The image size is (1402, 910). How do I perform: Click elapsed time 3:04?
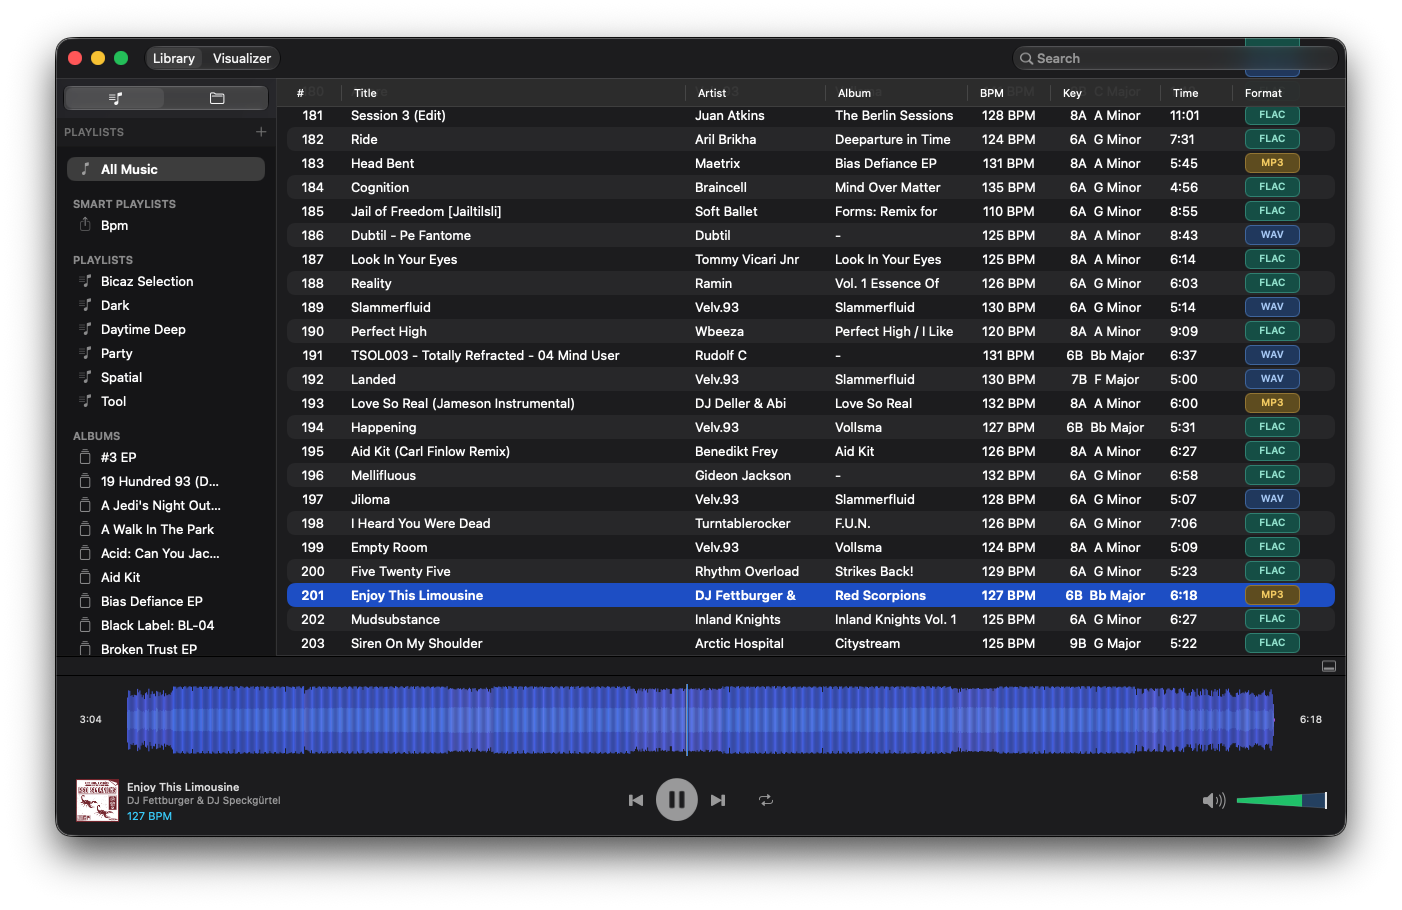91,719
